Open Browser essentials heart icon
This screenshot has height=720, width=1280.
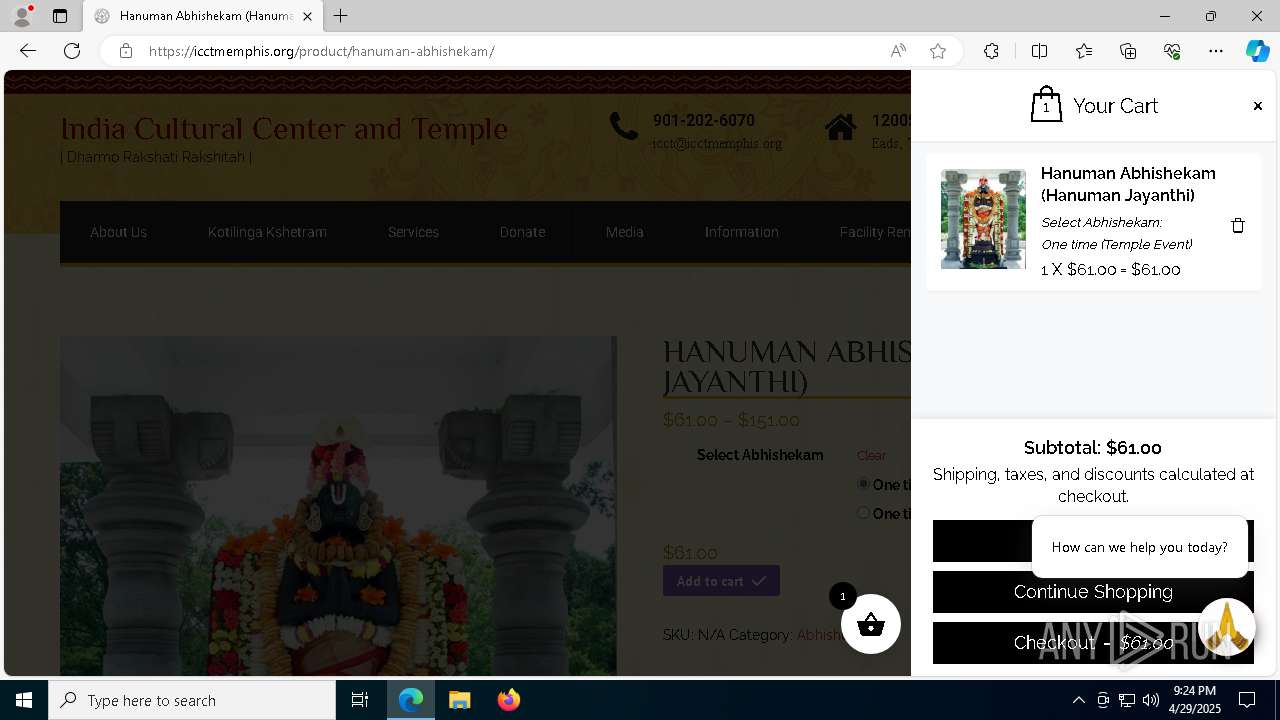1172,51
